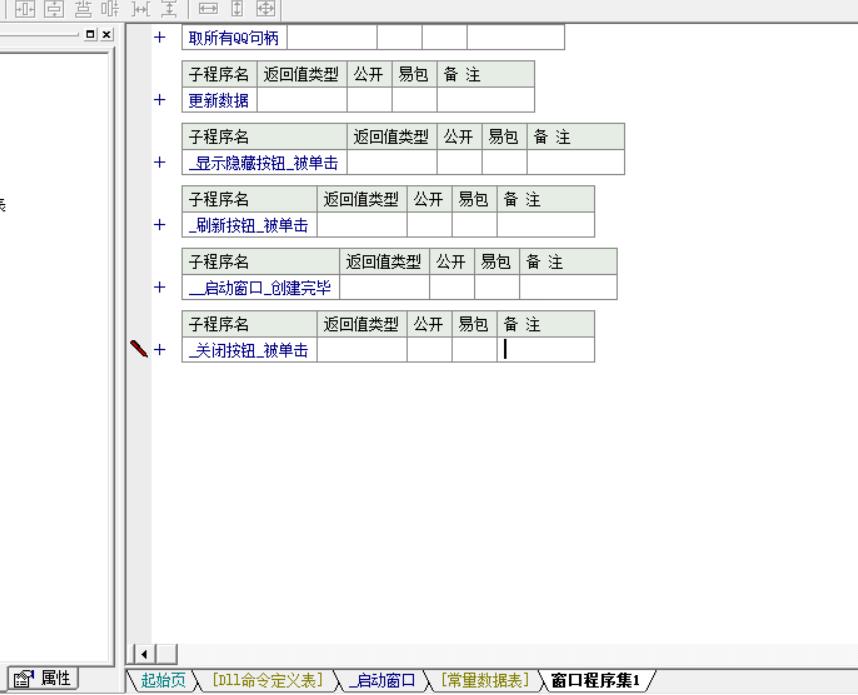
Task: Maximize the left docked panel
Action: 91,34
